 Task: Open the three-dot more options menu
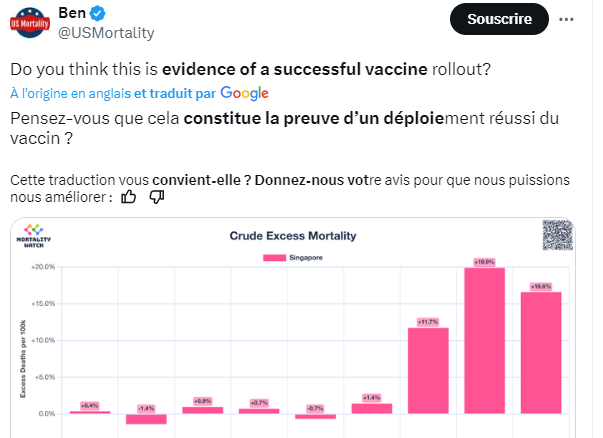click(x=568, y=18)
